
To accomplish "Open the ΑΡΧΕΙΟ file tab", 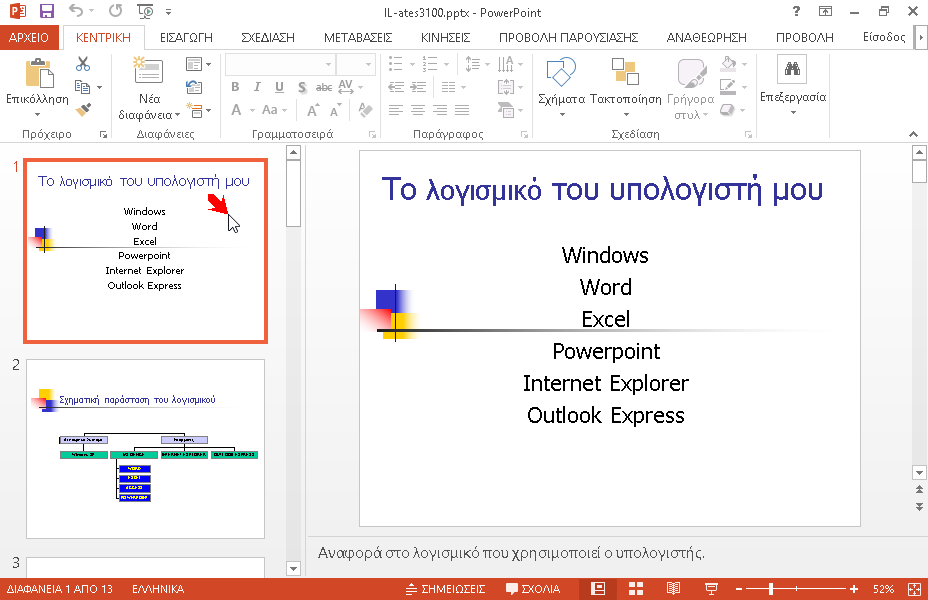I will [x=29, y=37].
